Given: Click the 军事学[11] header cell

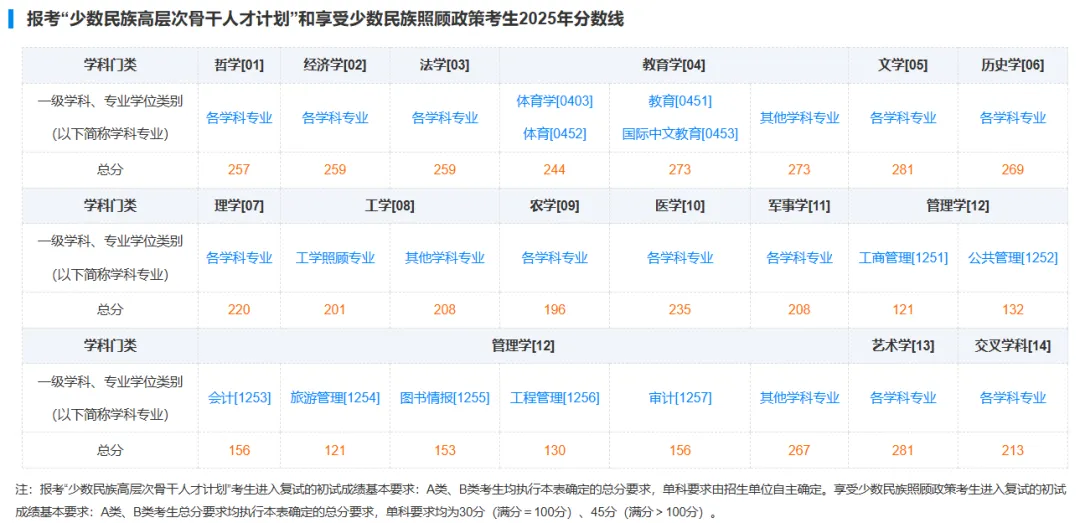Looking at the screenshot, I should (800, 205).
